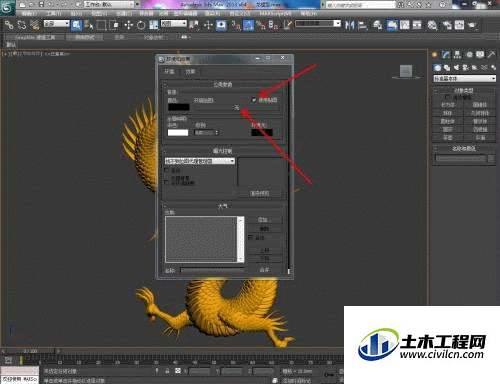Image resolution: width=500 pixels, height=384 pixels.
Task: Select the Shapes category icon
Action: (x=447, y=68)
